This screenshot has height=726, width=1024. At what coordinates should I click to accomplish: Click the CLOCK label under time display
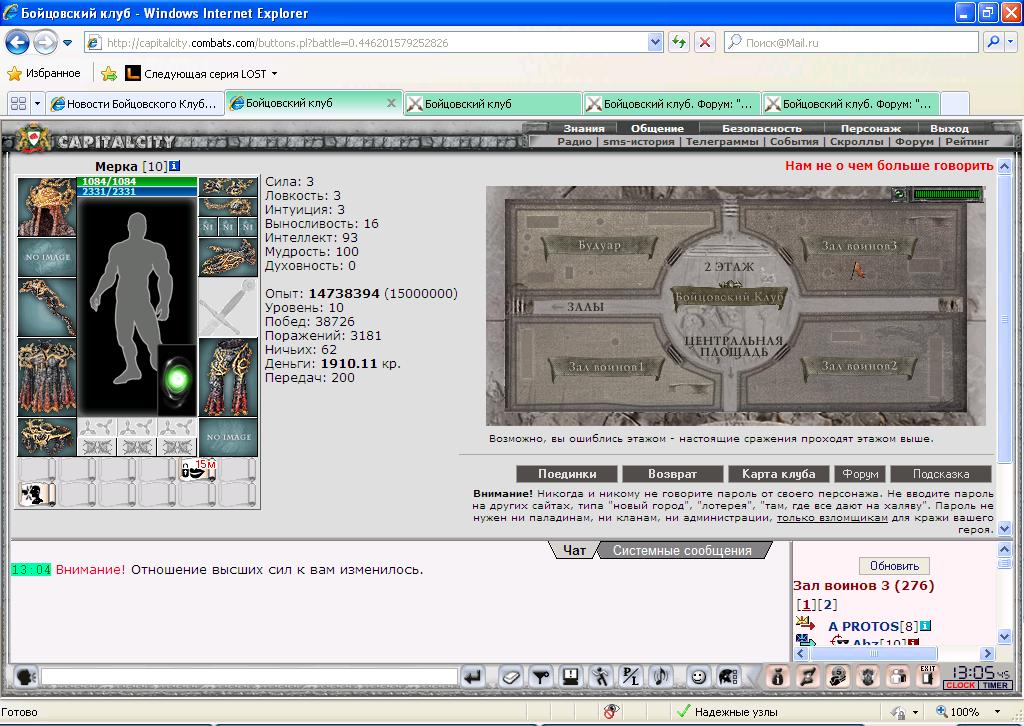coord(960,685)
